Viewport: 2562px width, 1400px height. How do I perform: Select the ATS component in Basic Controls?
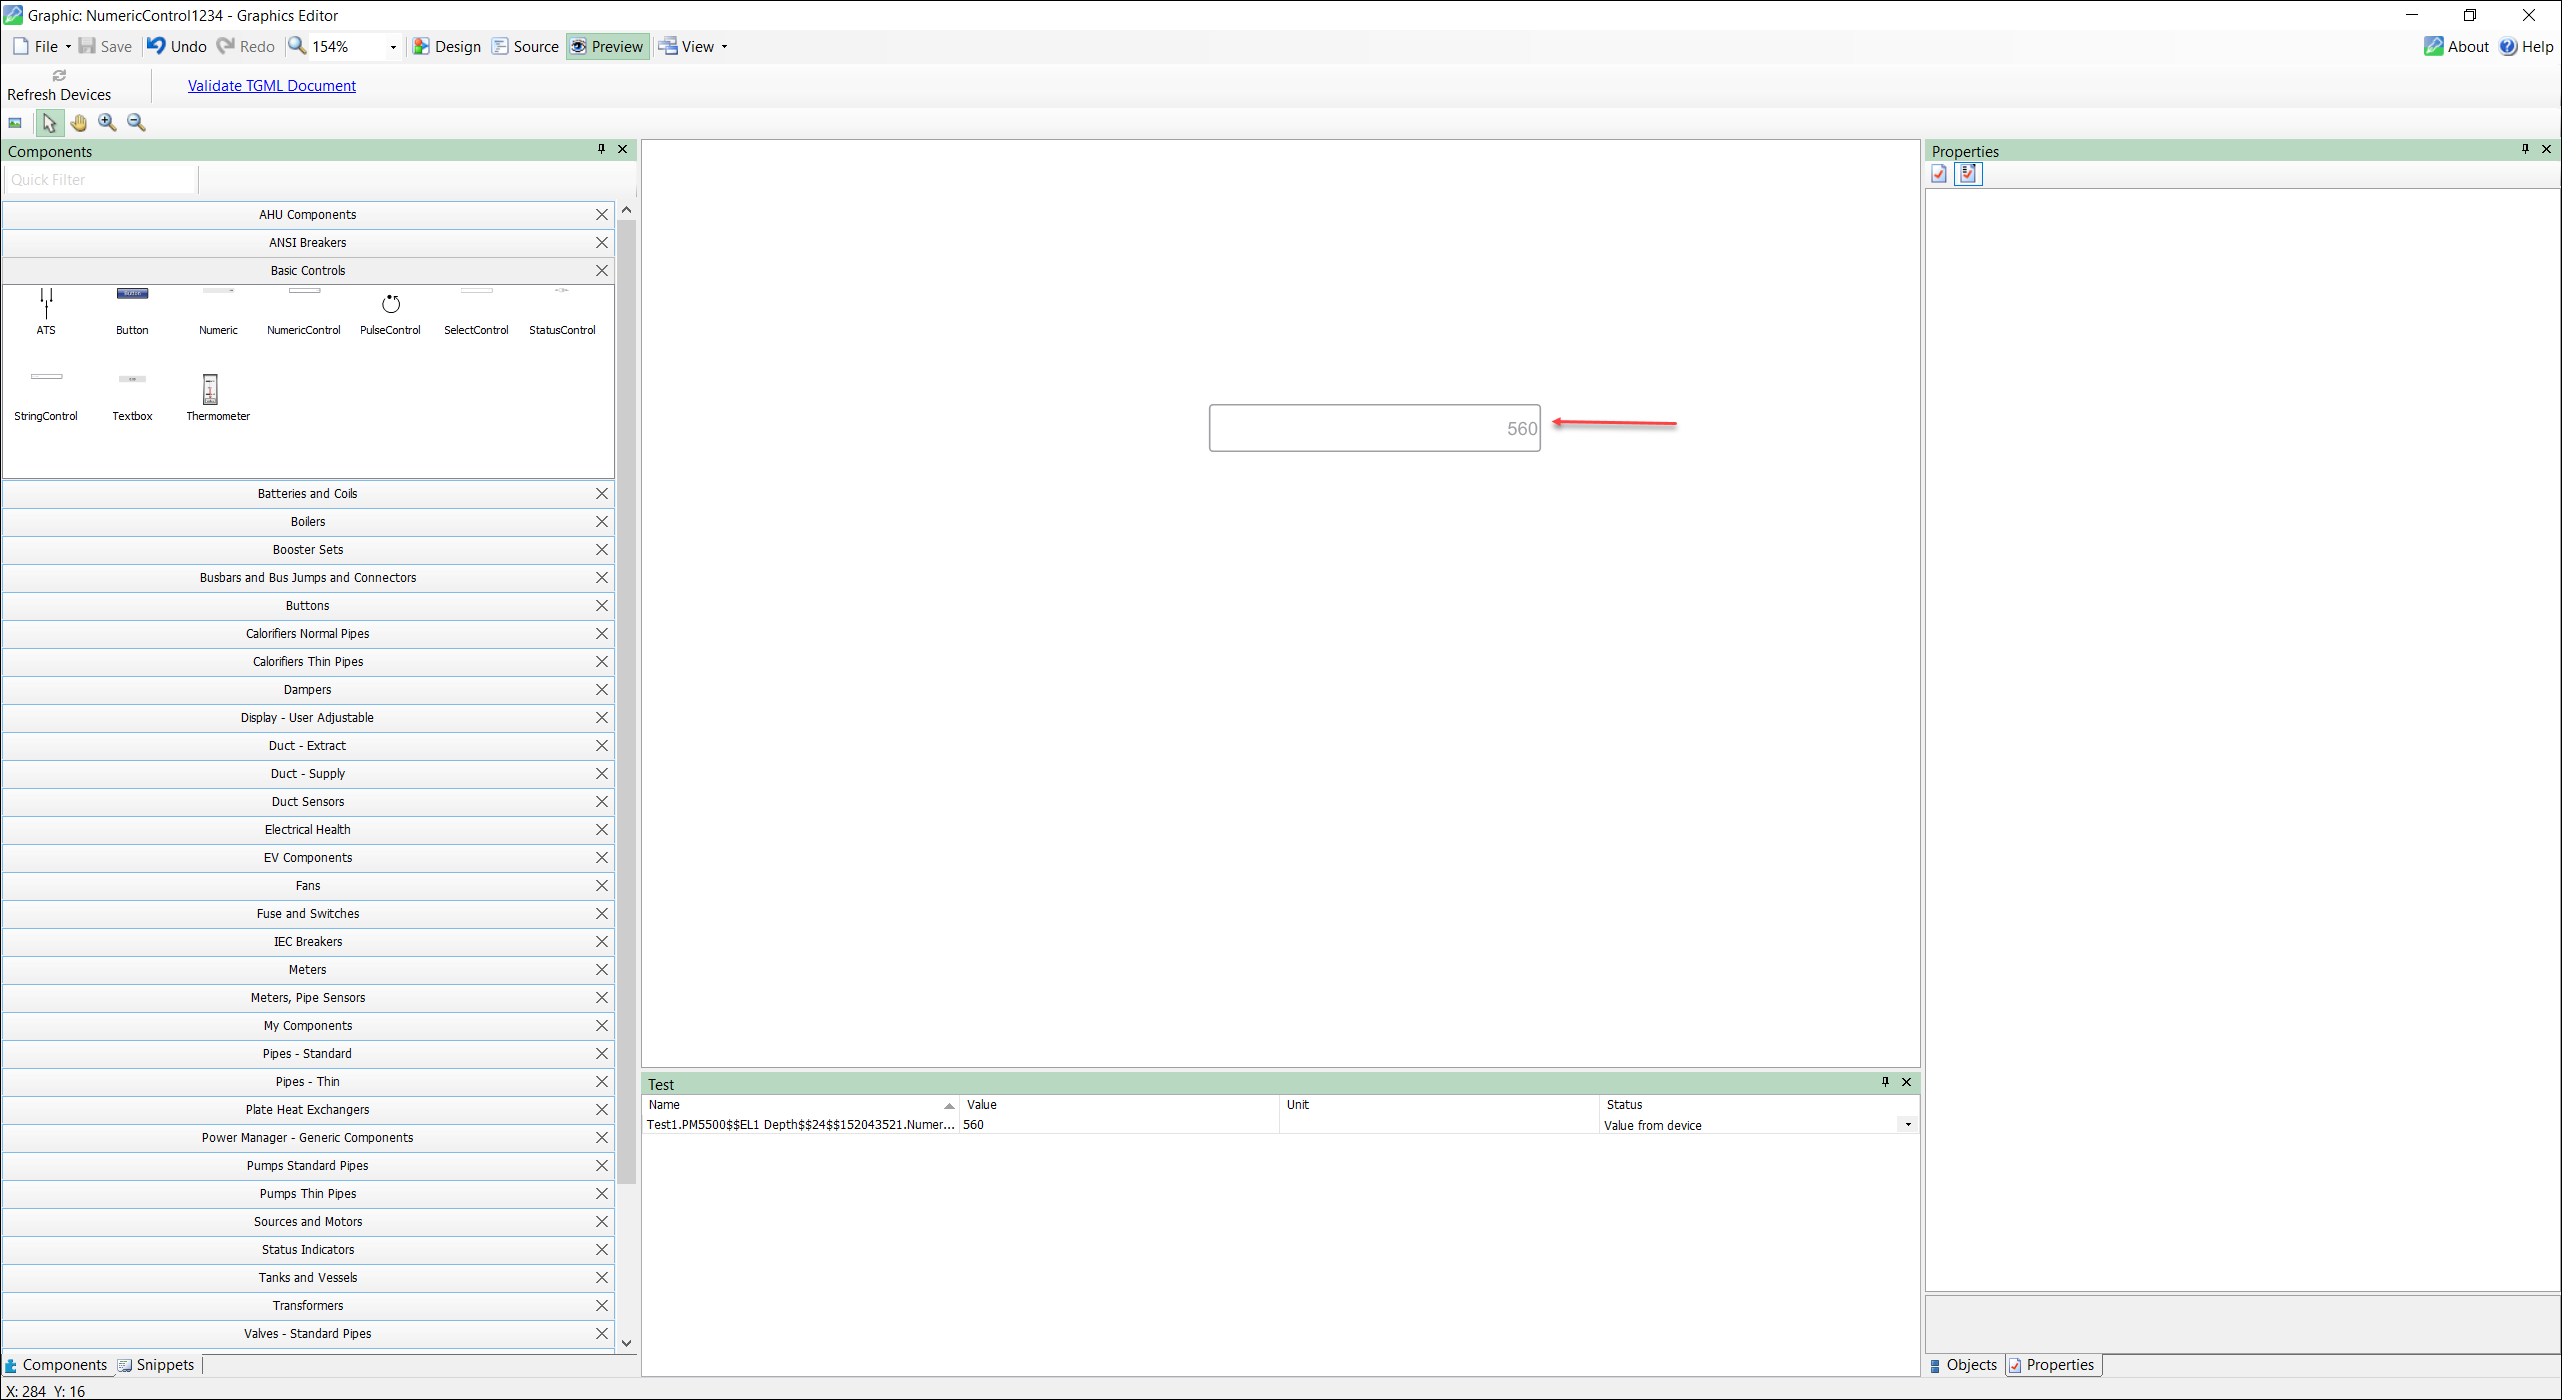[x=46, y=310]
